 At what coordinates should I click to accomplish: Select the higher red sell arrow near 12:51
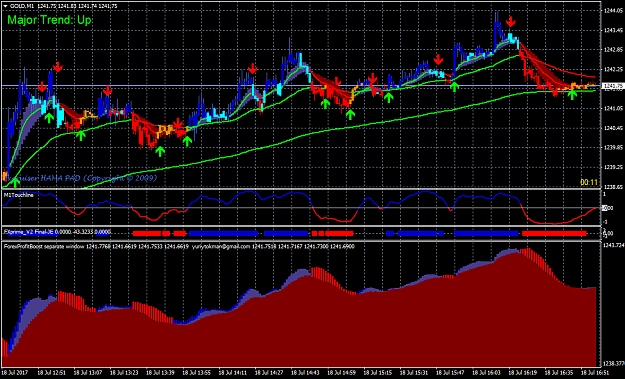click(x=58, y=67)
